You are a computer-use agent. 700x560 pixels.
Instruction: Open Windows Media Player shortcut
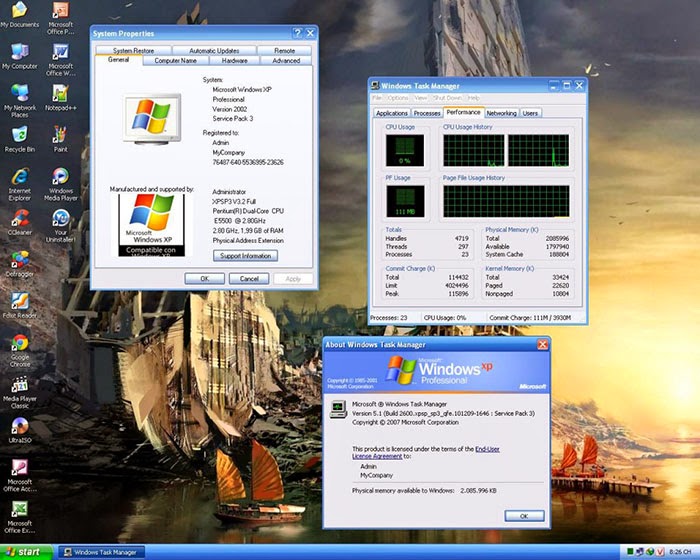[x=60, y=176]
